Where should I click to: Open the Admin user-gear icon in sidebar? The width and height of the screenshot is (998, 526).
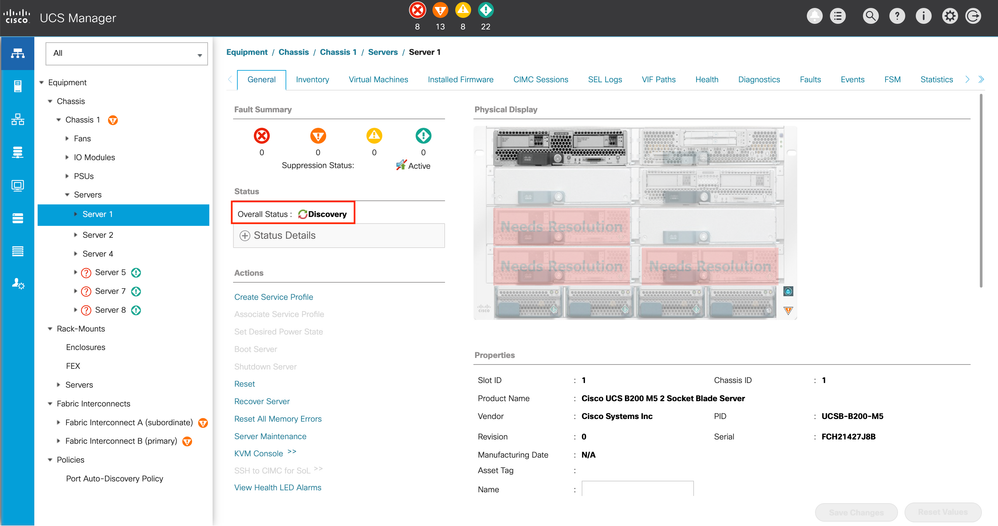pyautogui.click(x=17, y=284)
